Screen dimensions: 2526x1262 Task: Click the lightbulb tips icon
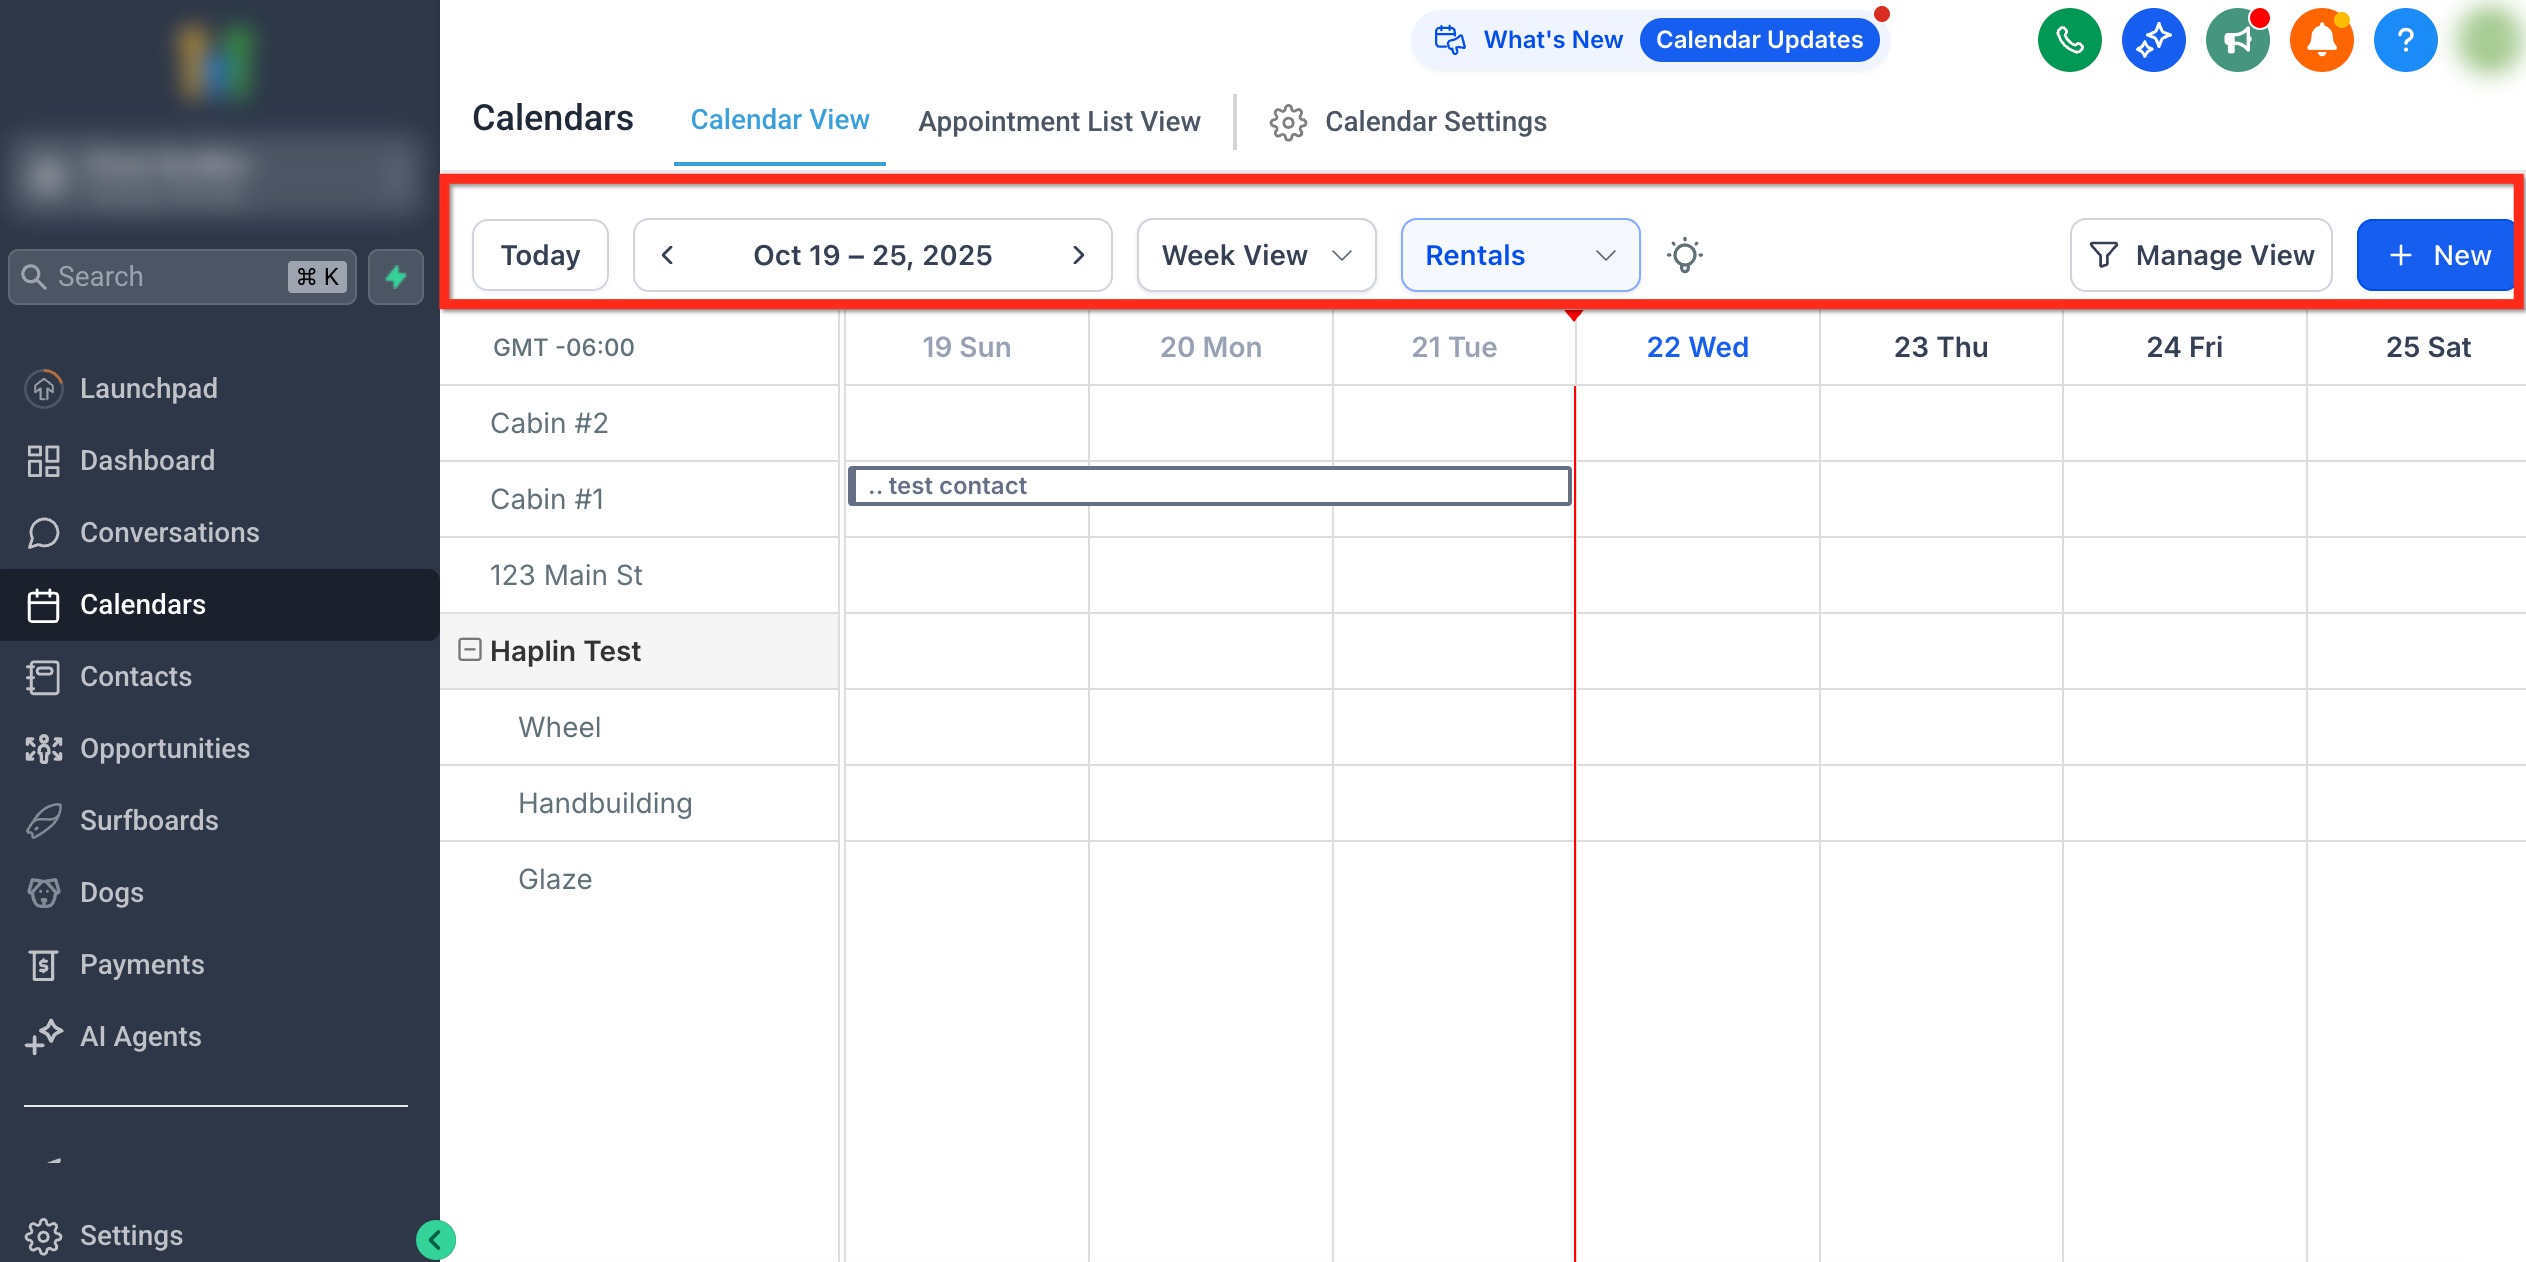pyautogui.click(x=1685, y=255)
